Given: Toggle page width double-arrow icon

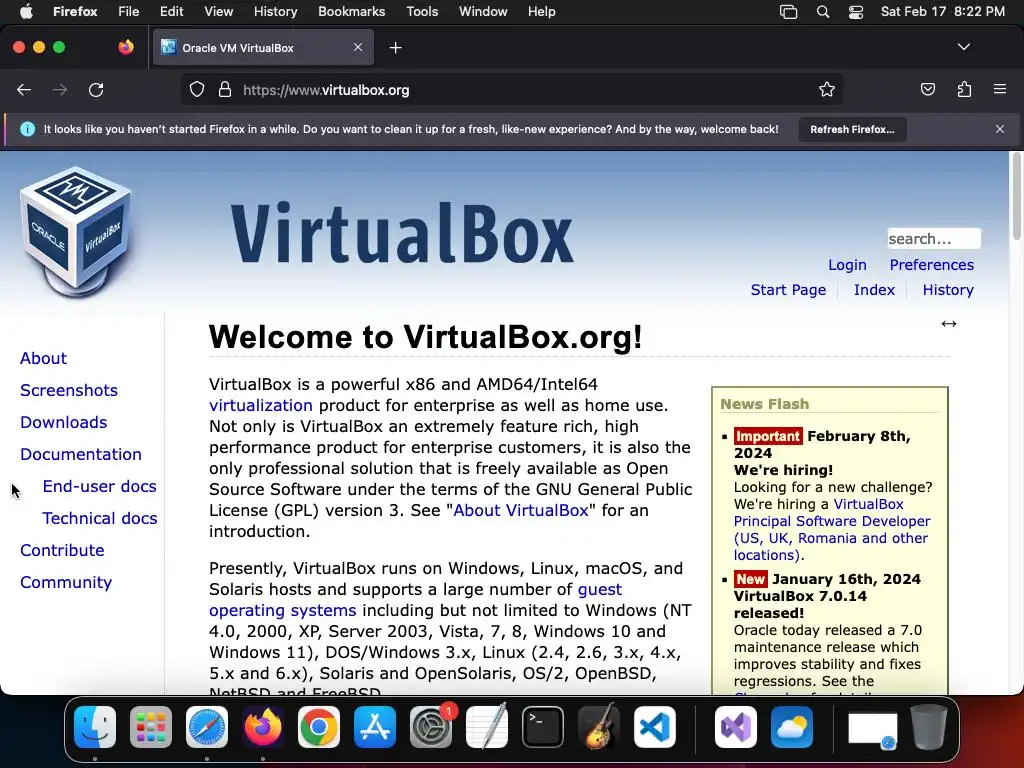Looking at the screenshot, I should pyautogui.click(x=949, y=324).
